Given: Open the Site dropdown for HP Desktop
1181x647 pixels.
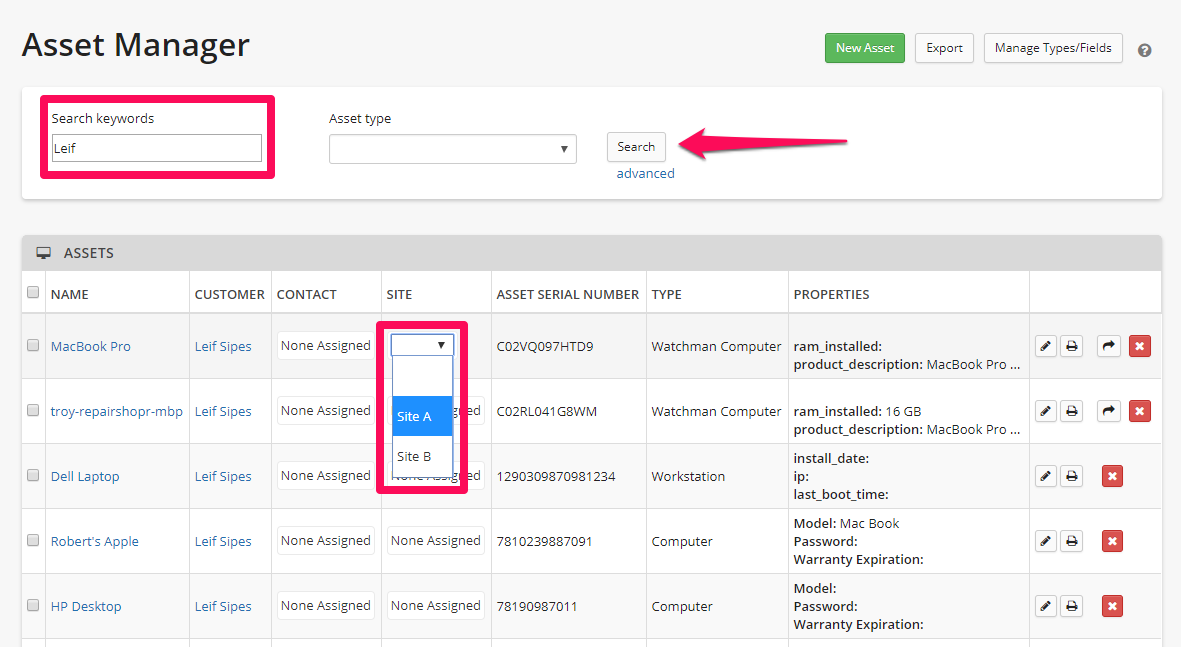Looking at the screenshot, I should coord(435,605).
